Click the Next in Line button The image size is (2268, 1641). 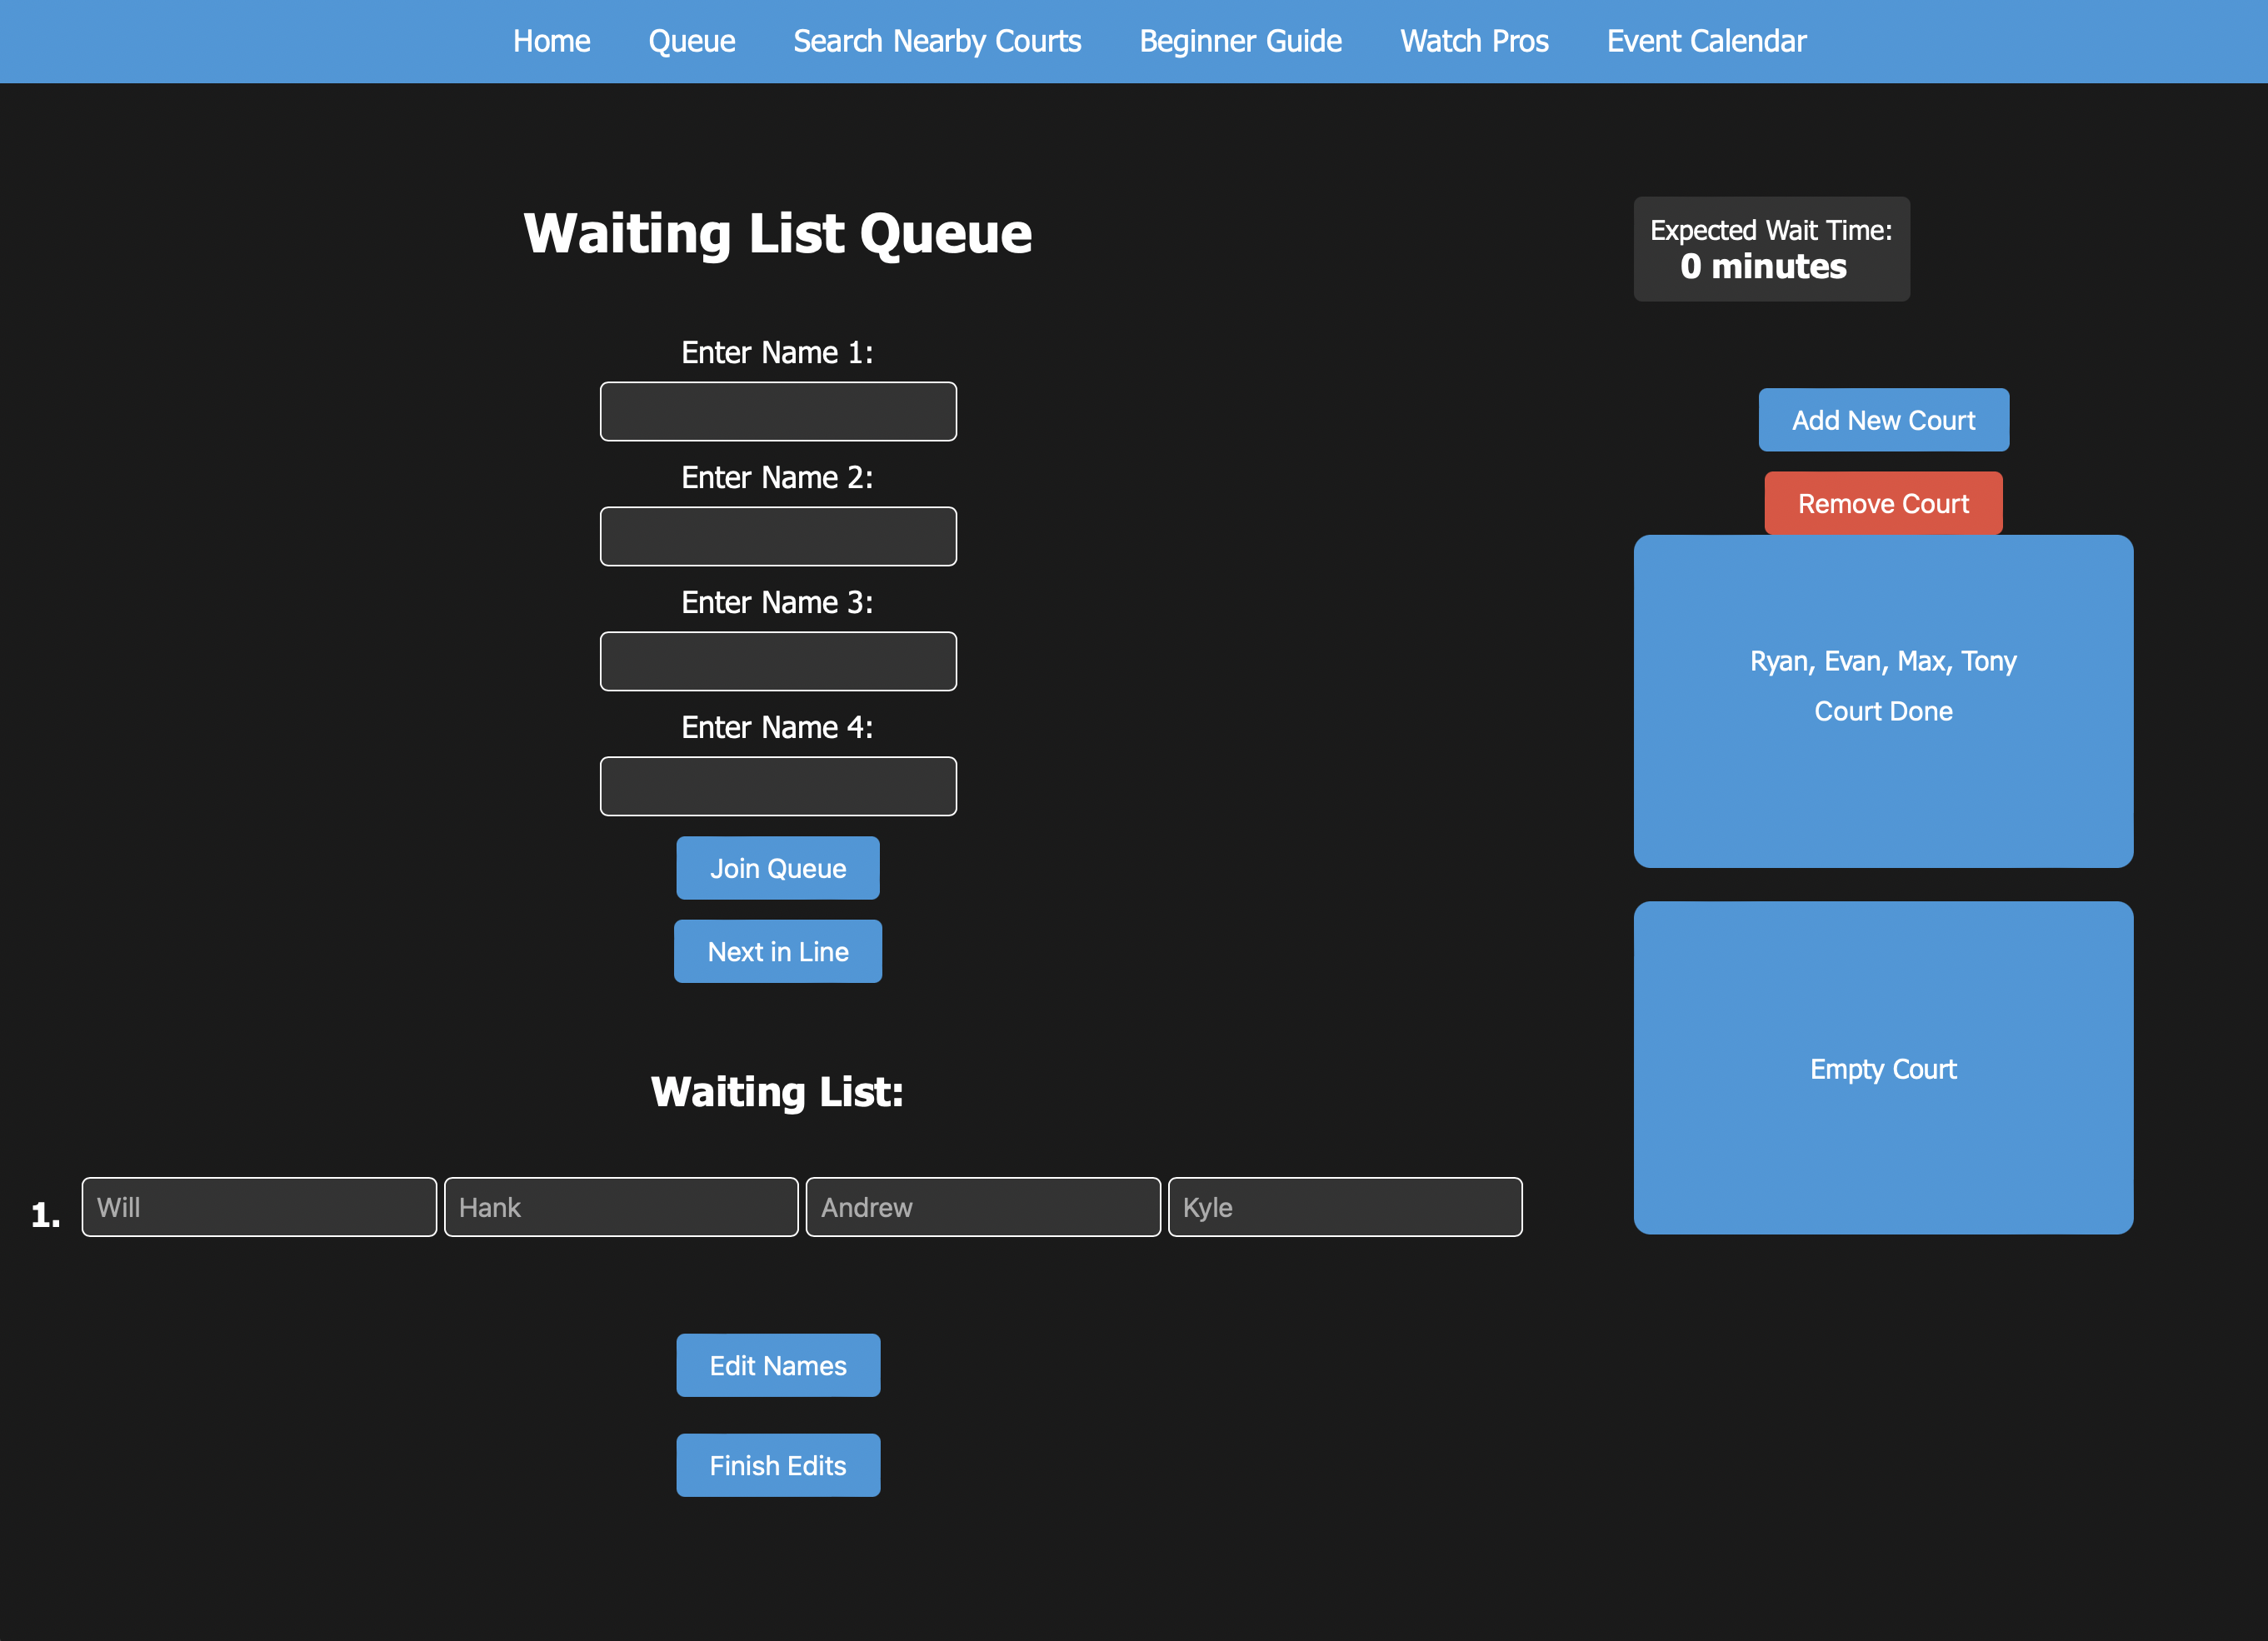pyautogui.click(x=777, y=951)
